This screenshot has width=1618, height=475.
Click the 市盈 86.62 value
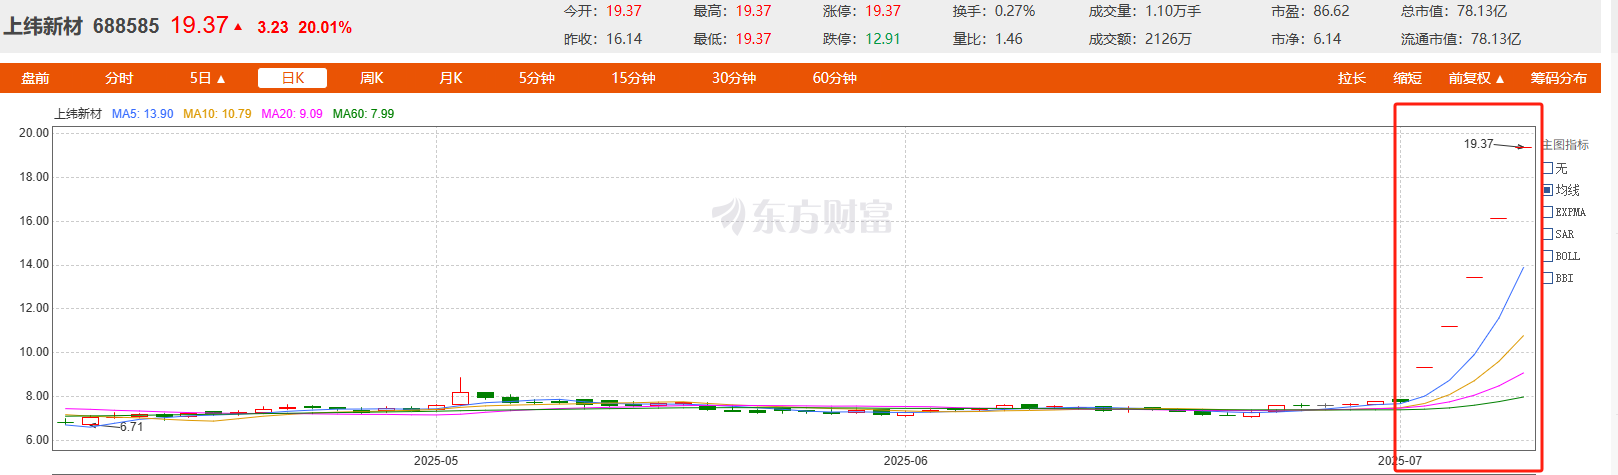point(1331,11)
